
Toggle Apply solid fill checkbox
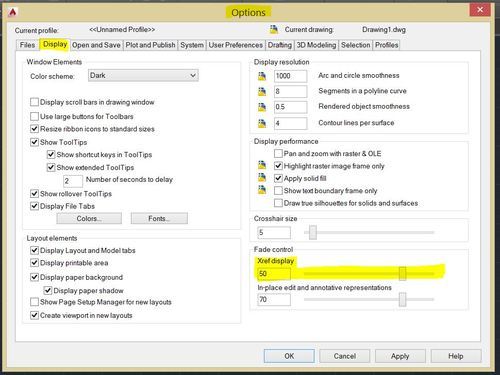(x=278, y=178)
